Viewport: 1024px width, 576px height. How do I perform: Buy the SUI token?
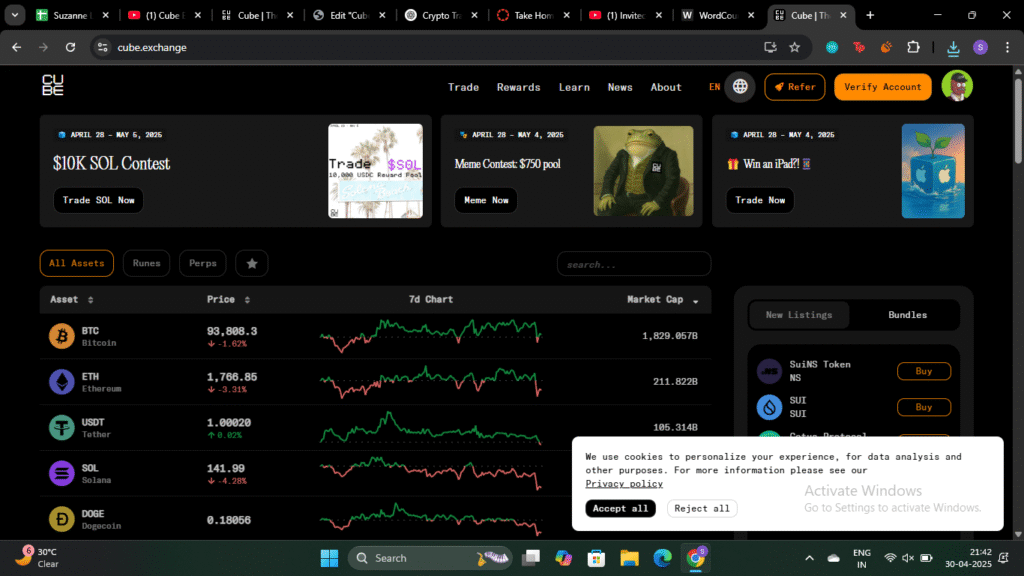[923, 407]
